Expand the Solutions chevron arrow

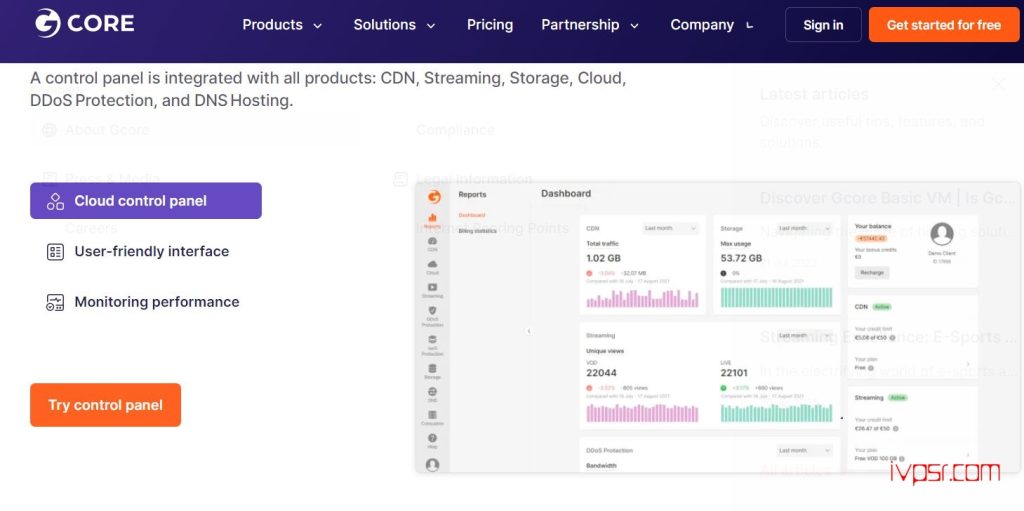coord(430,26)
